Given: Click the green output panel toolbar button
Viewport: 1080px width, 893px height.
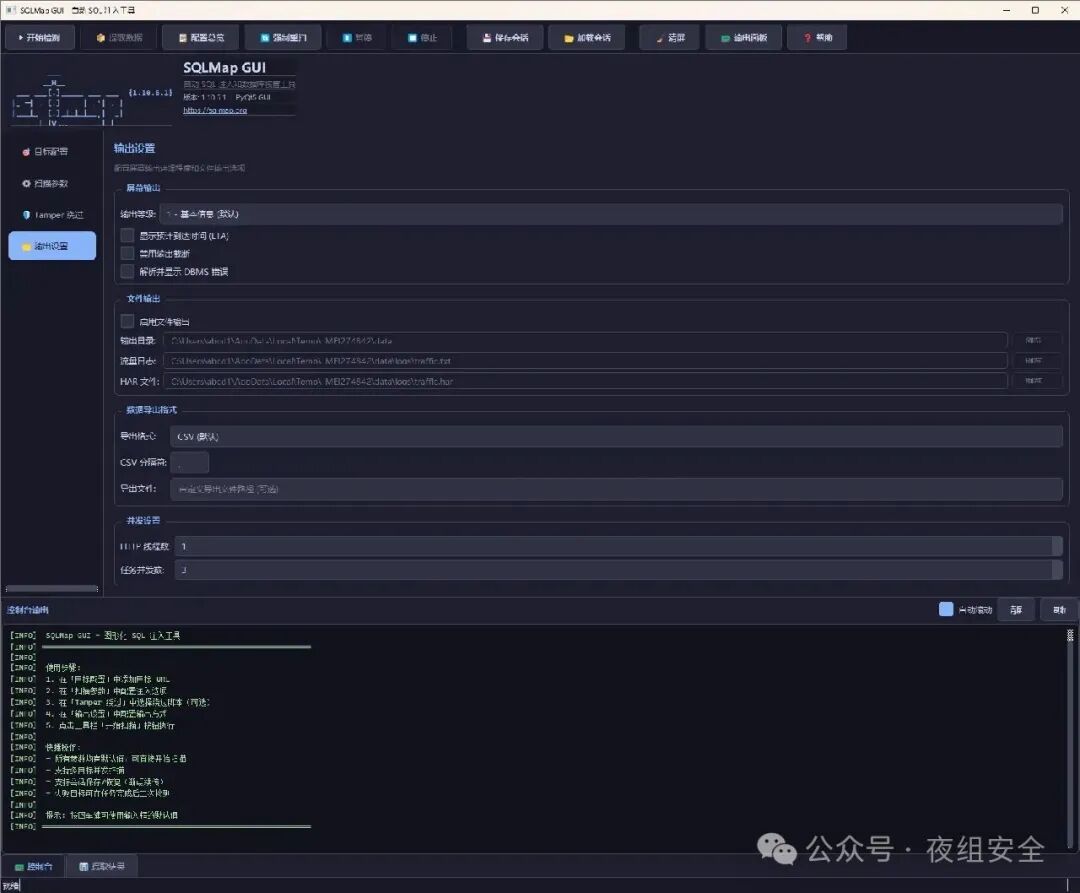Looking at the screenshot, I should click(744, 37).
